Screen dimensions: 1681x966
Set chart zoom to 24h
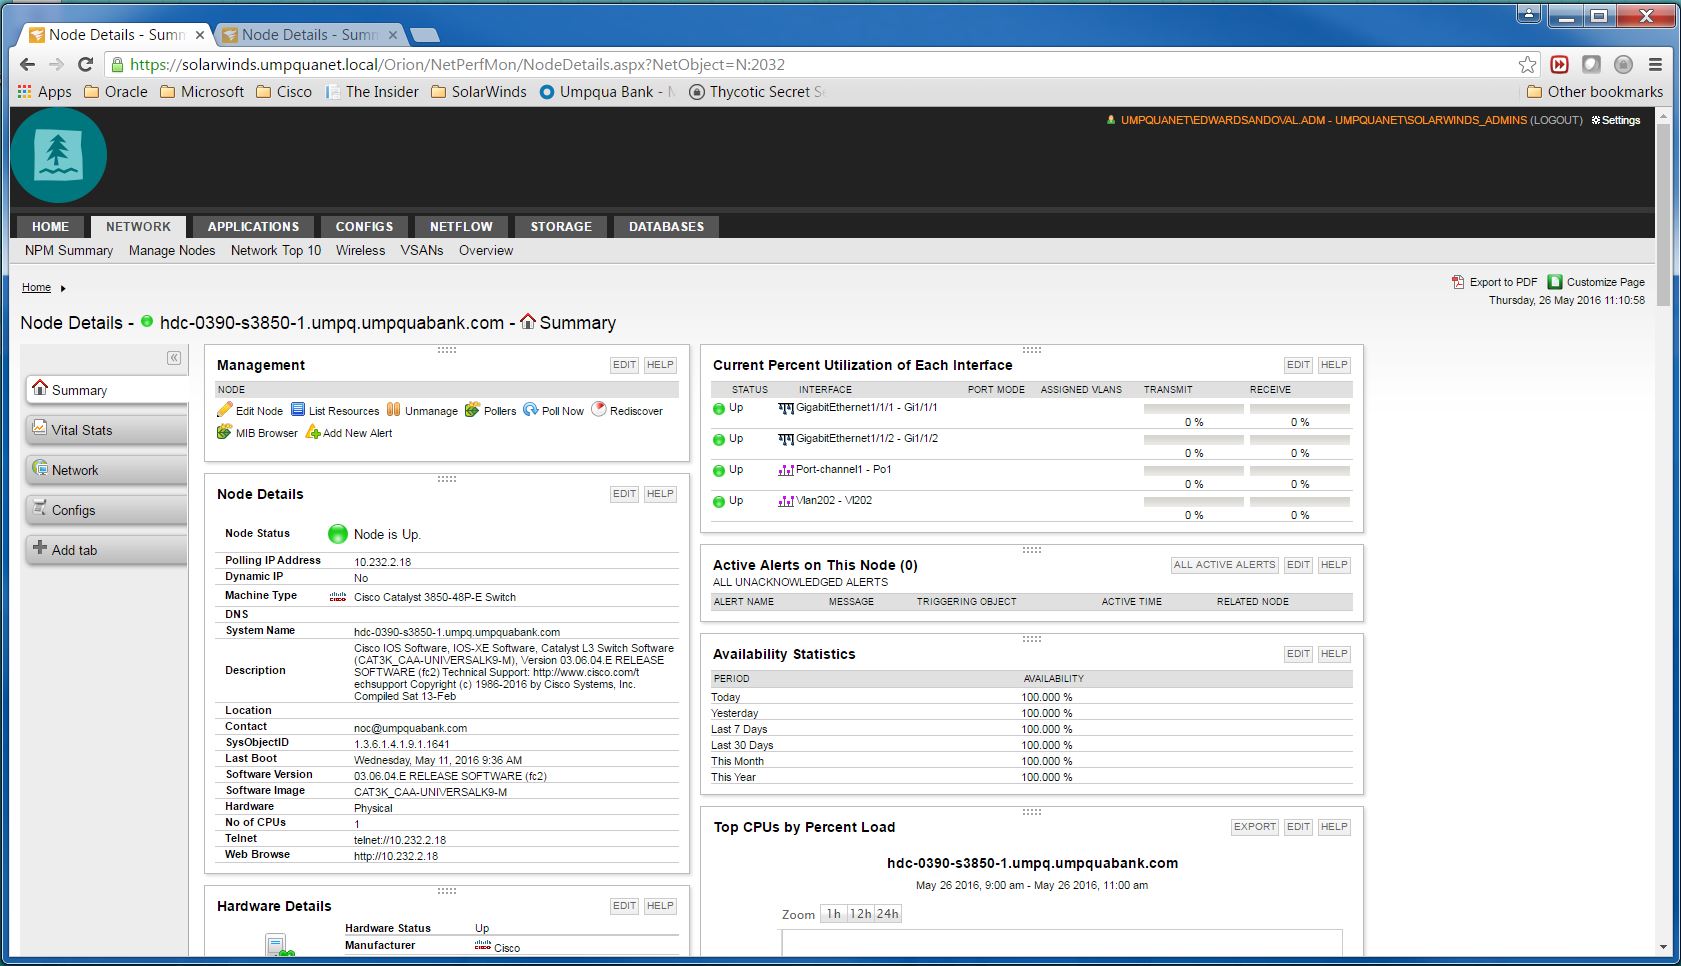click(888, 914)
